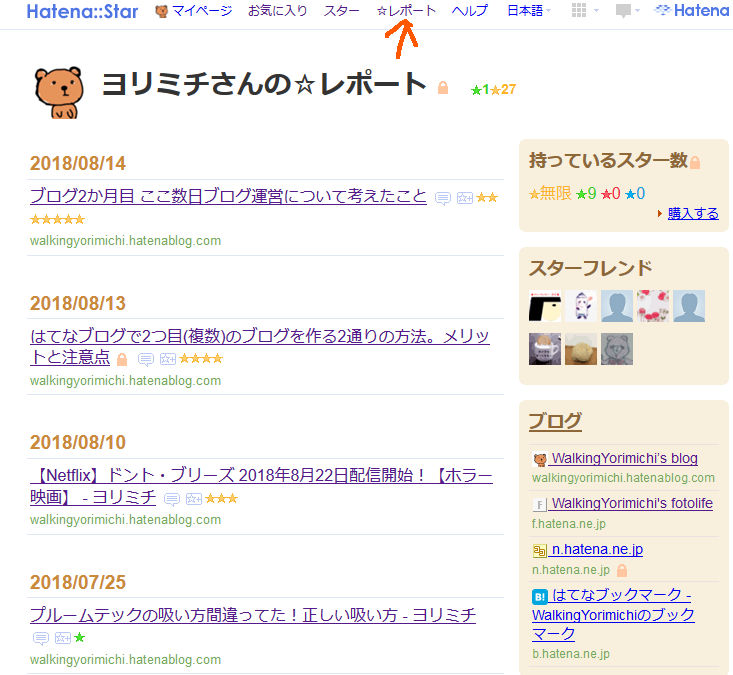Click the comment icon on the Netflix ドント・ブリーズ entry
This screenshot has width=733, height=675.
[x=172, y=499]
